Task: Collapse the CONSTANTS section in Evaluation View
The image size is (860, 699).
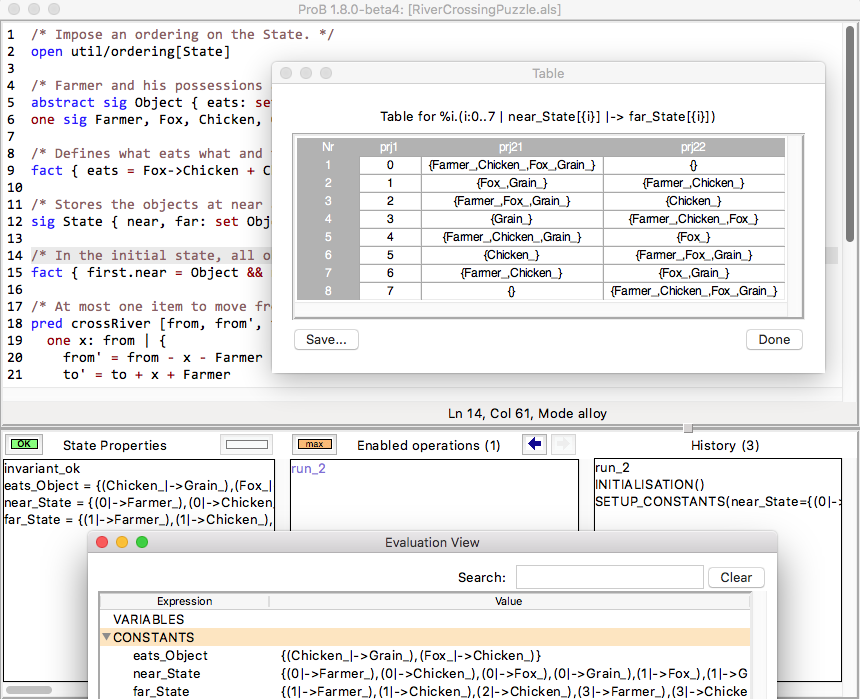Action: 107,637
